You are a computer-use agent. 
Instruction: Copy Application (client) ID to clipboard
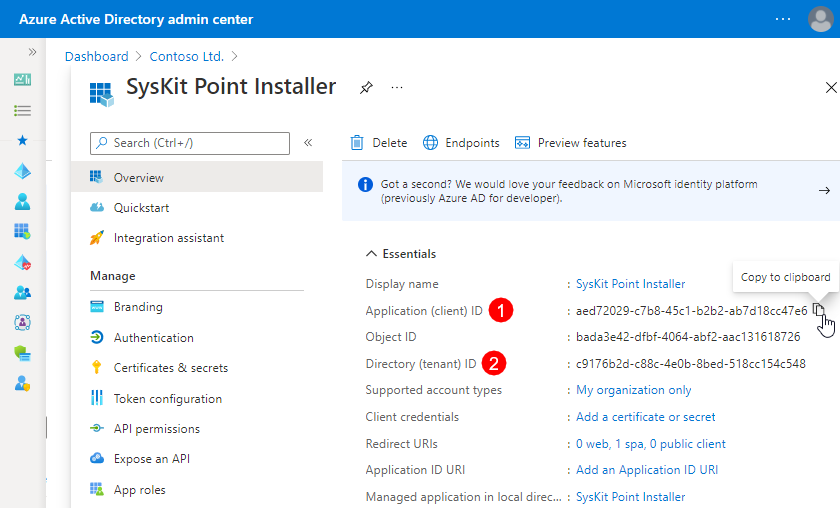click(x=818, y=310)
